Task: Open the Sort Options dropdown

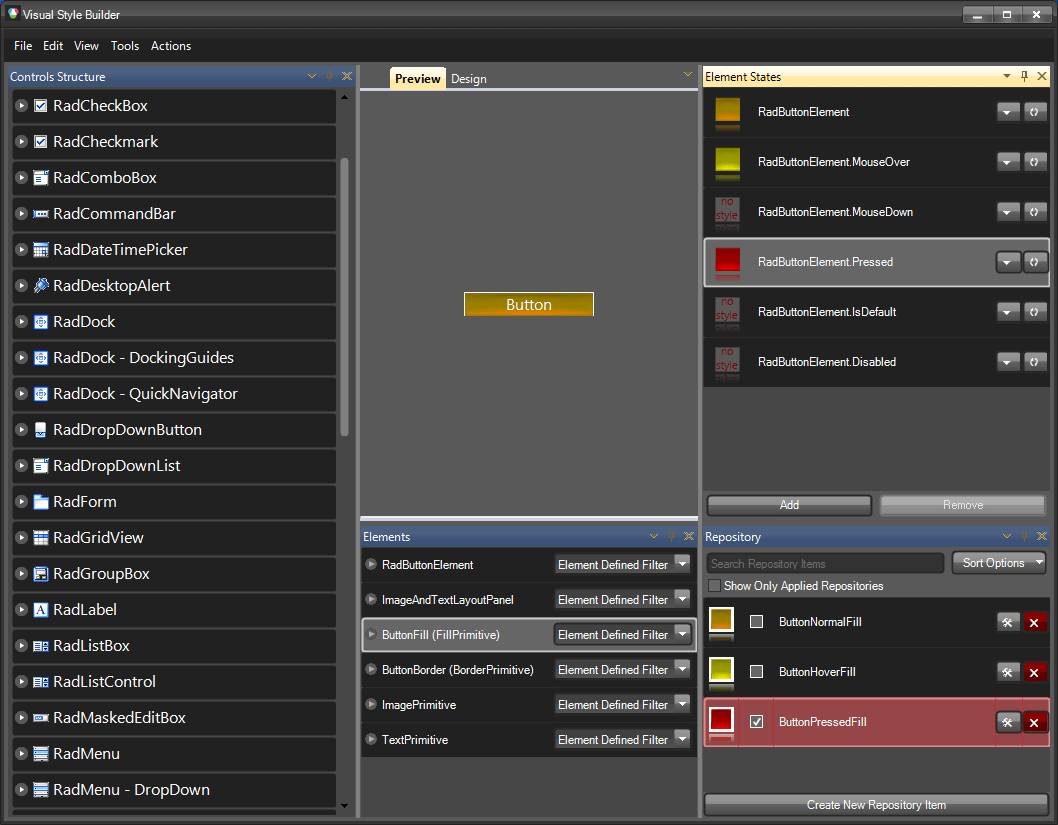Action: tap(999, 562)
